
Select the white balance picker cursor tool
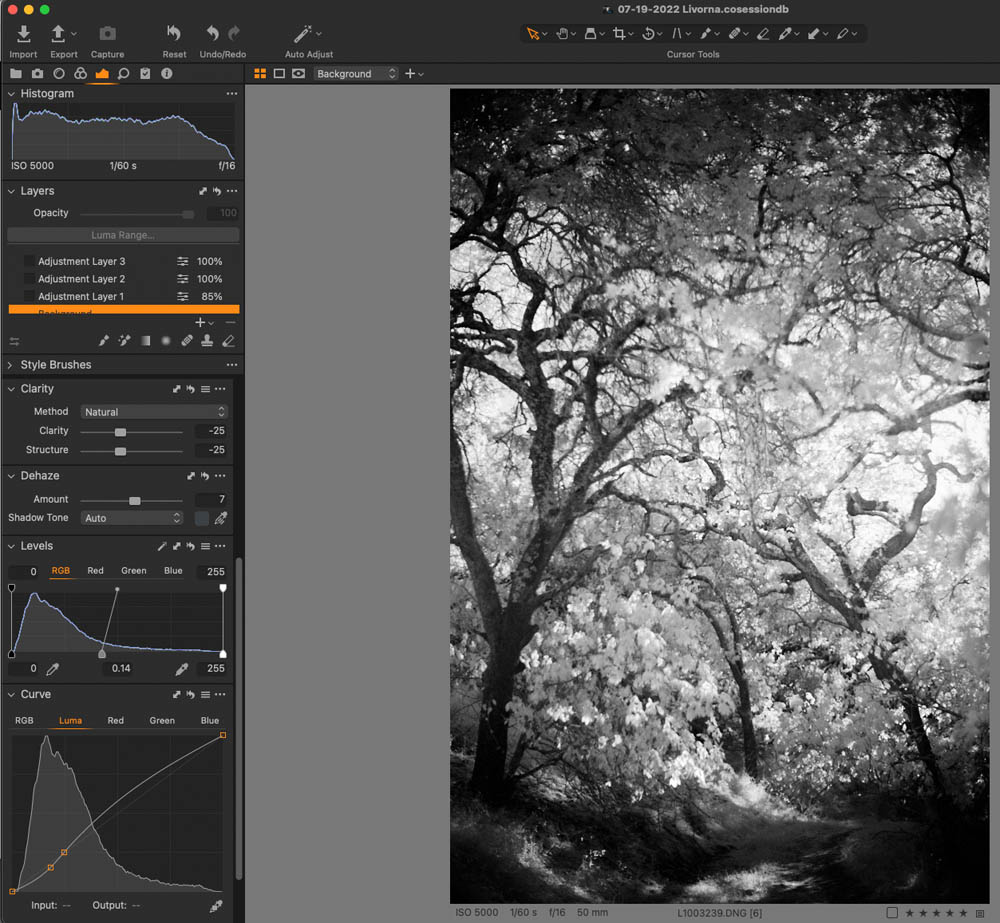[785, 34]
